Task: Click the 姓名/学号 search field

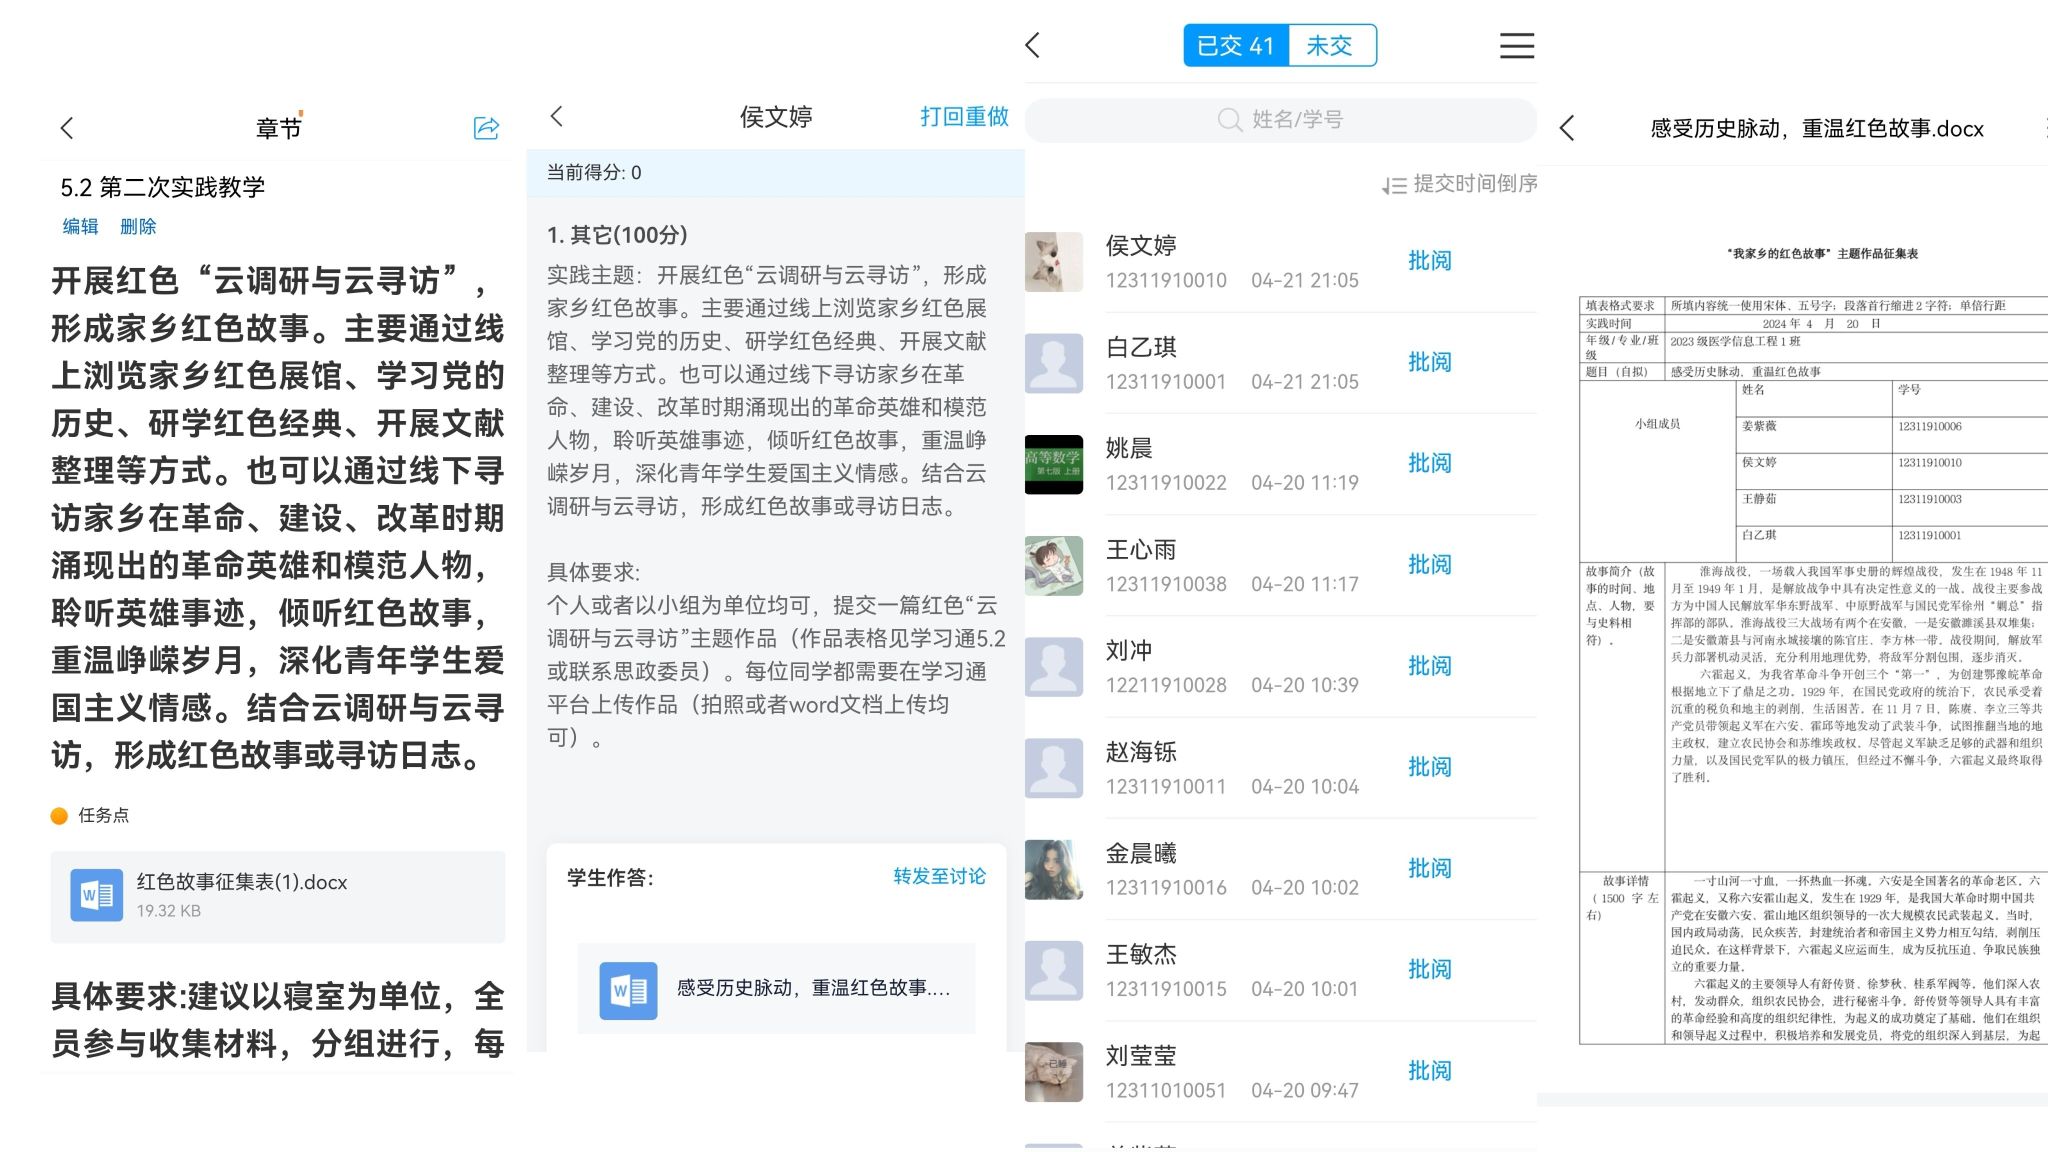Action: pyautogui.click(x=1280, y=120)
